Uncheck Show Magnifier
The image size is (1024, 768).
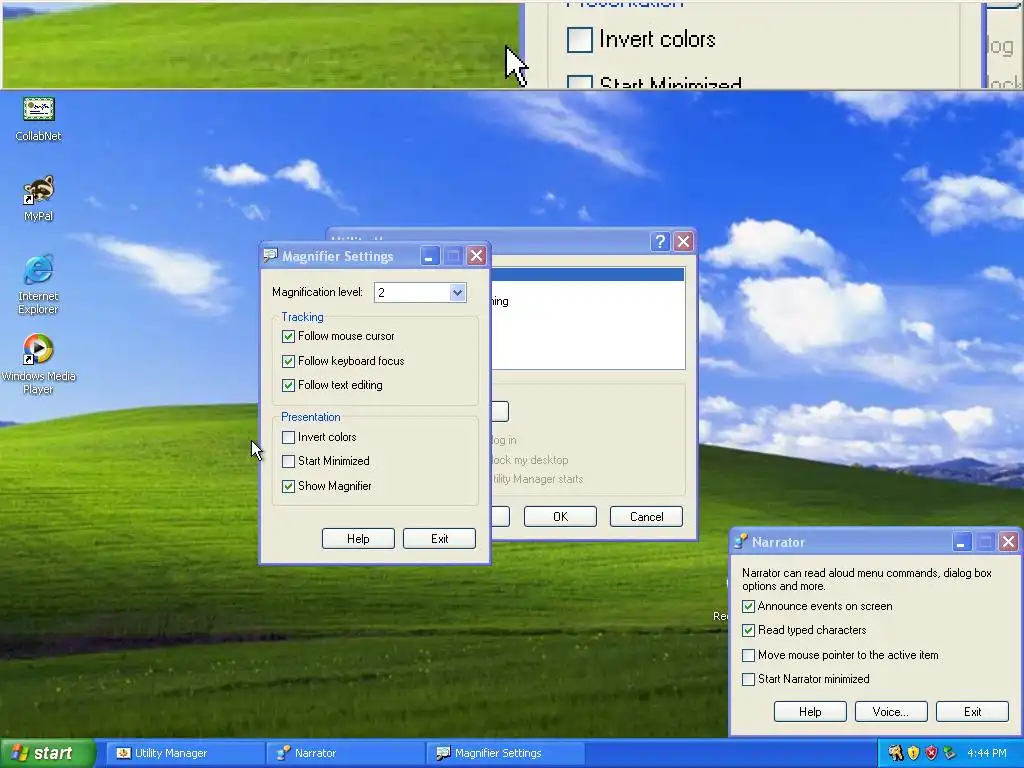click(x=288, y=487)
